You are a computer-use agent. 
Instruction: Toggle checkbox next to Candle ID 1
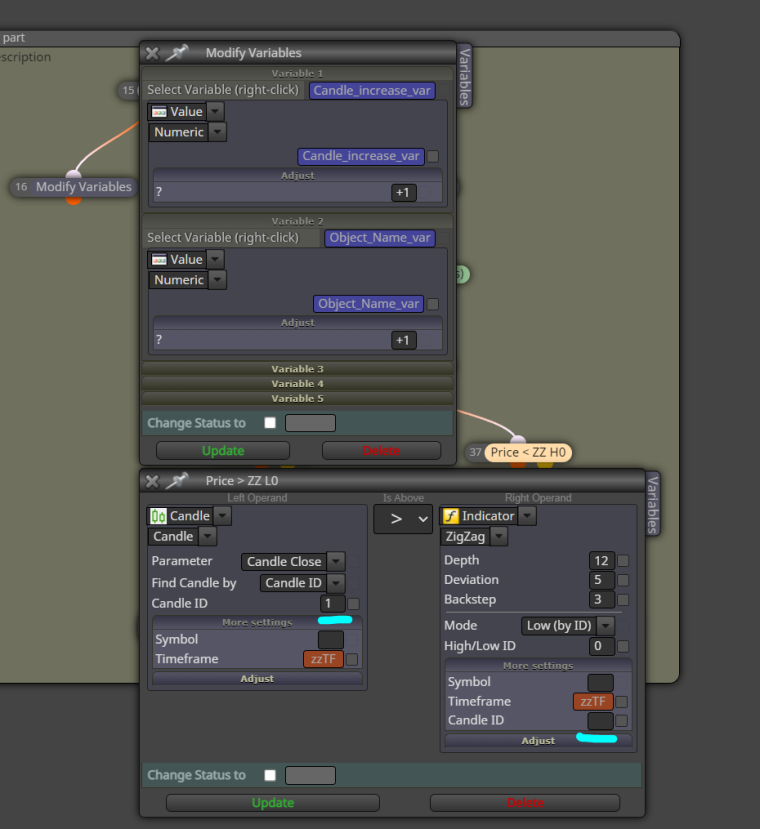354,604
